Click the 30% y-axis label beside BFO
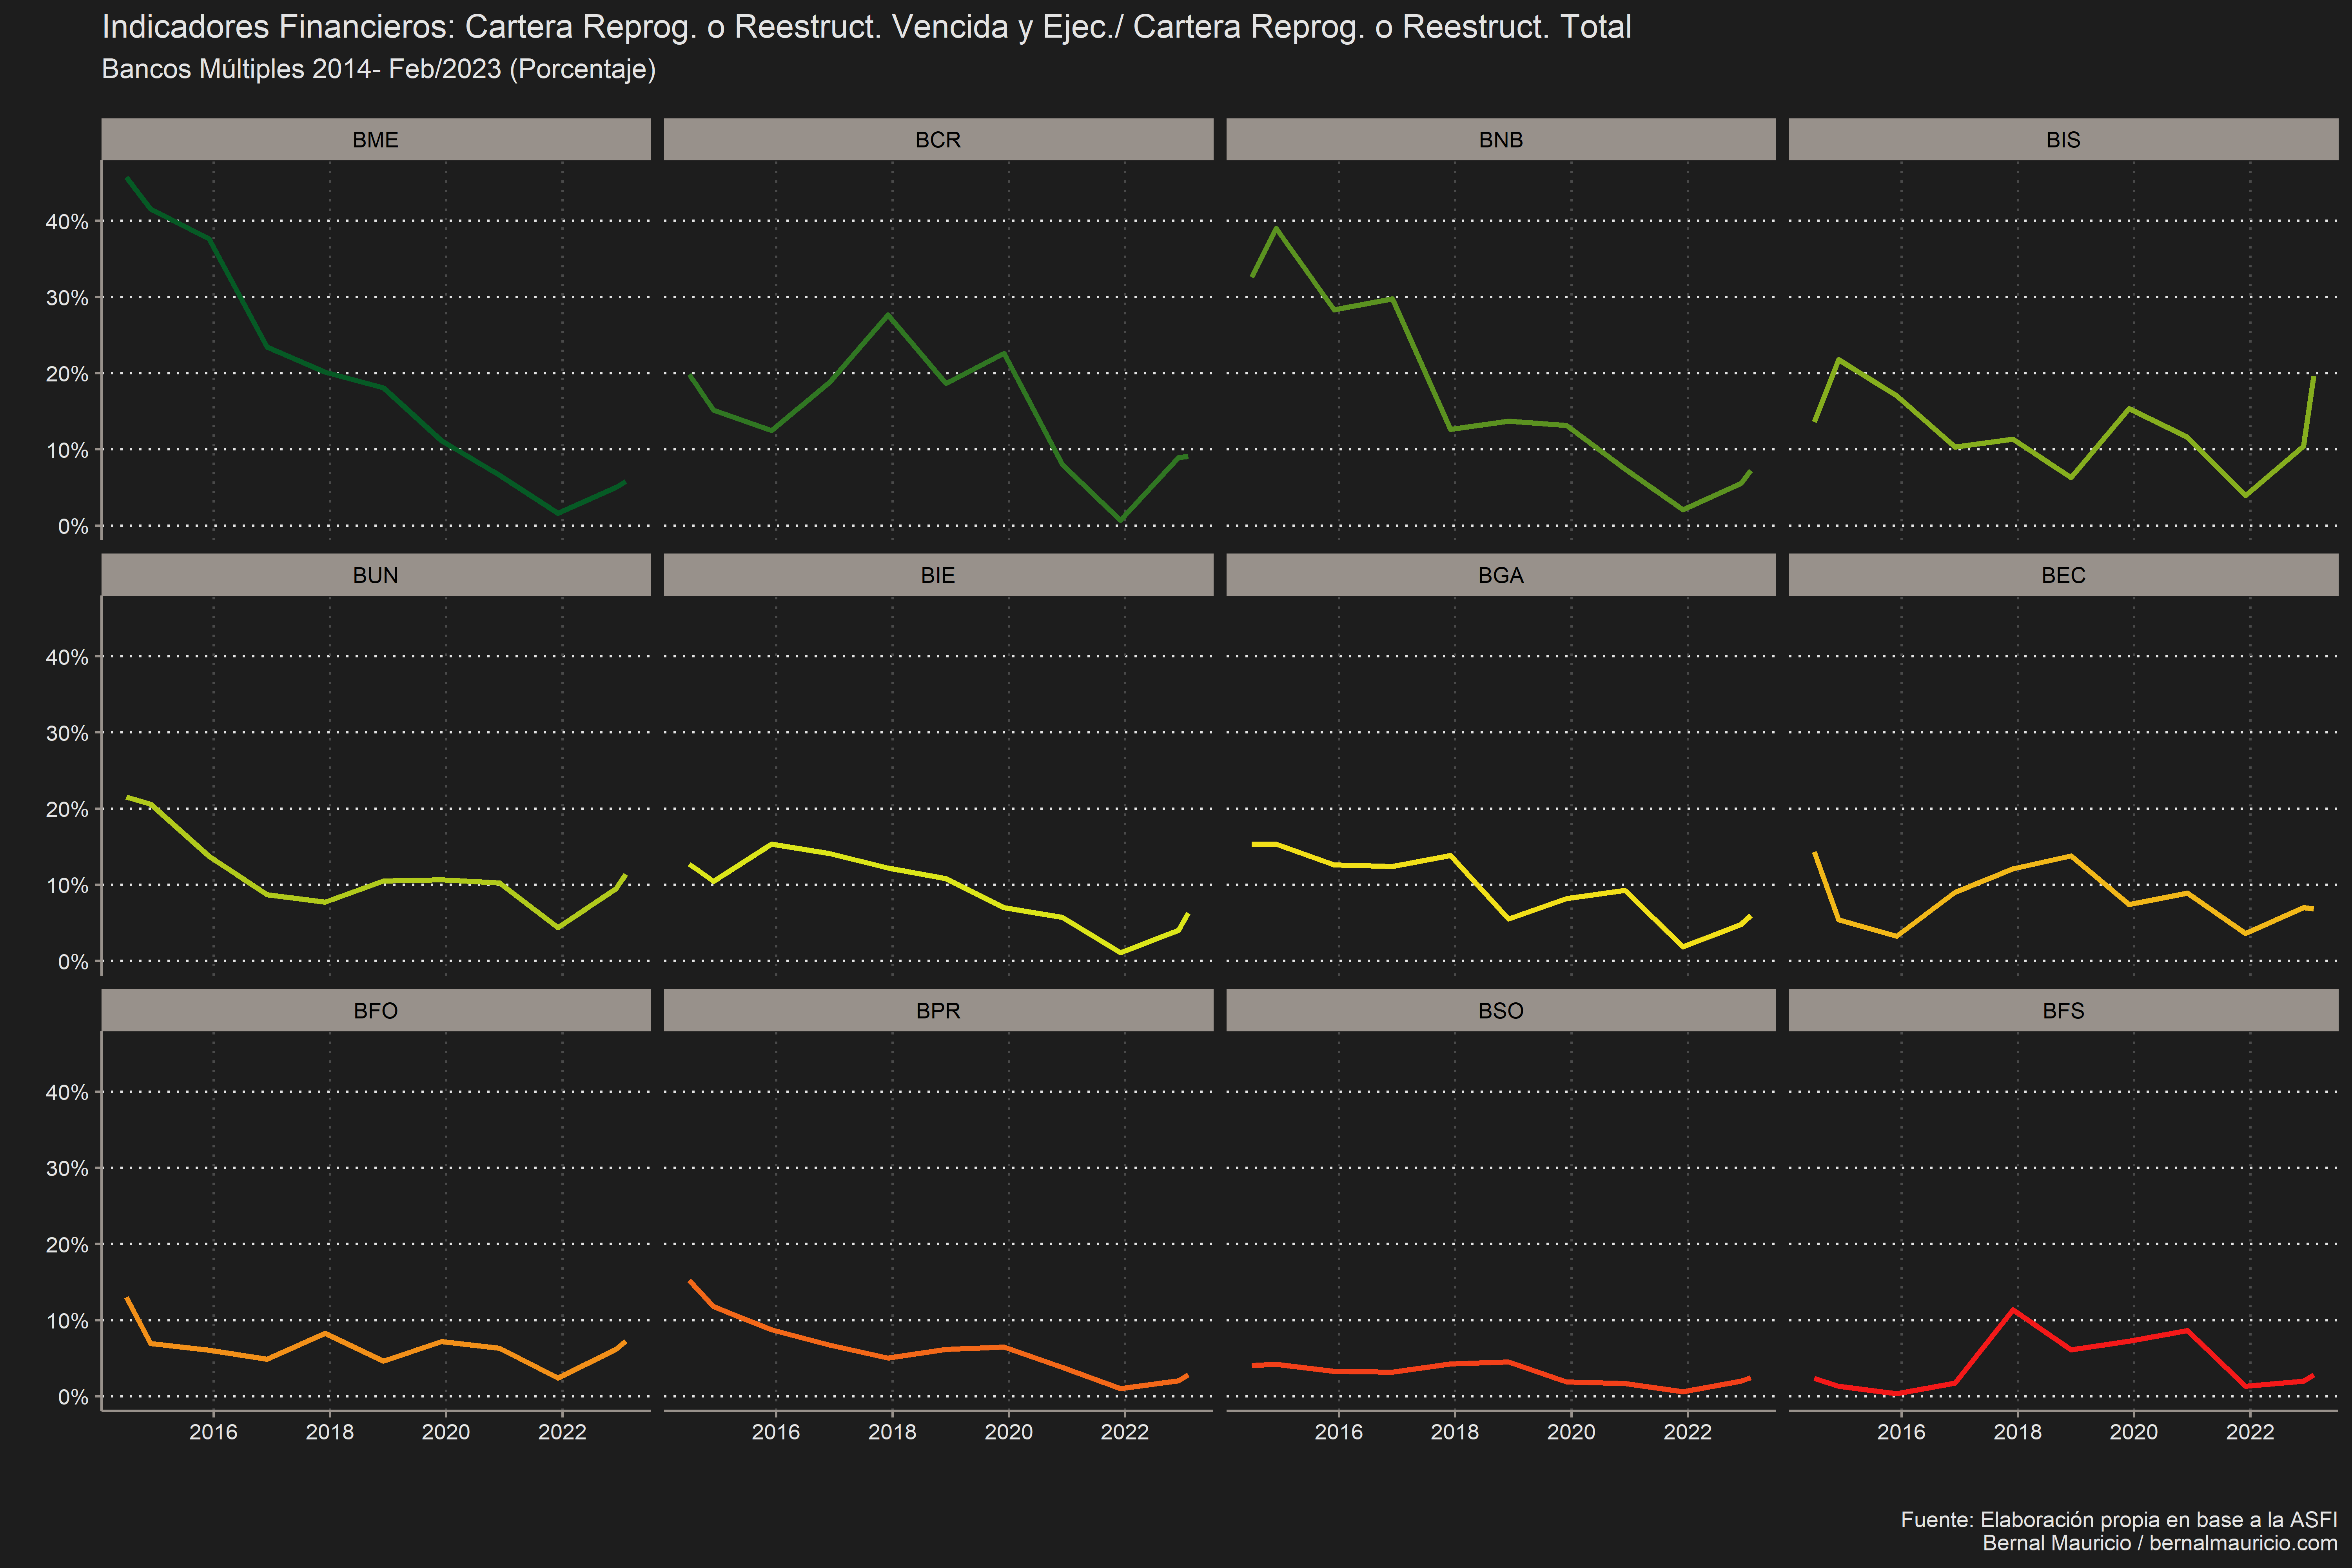The image size is (2352, 1568). coord(67,1168)
